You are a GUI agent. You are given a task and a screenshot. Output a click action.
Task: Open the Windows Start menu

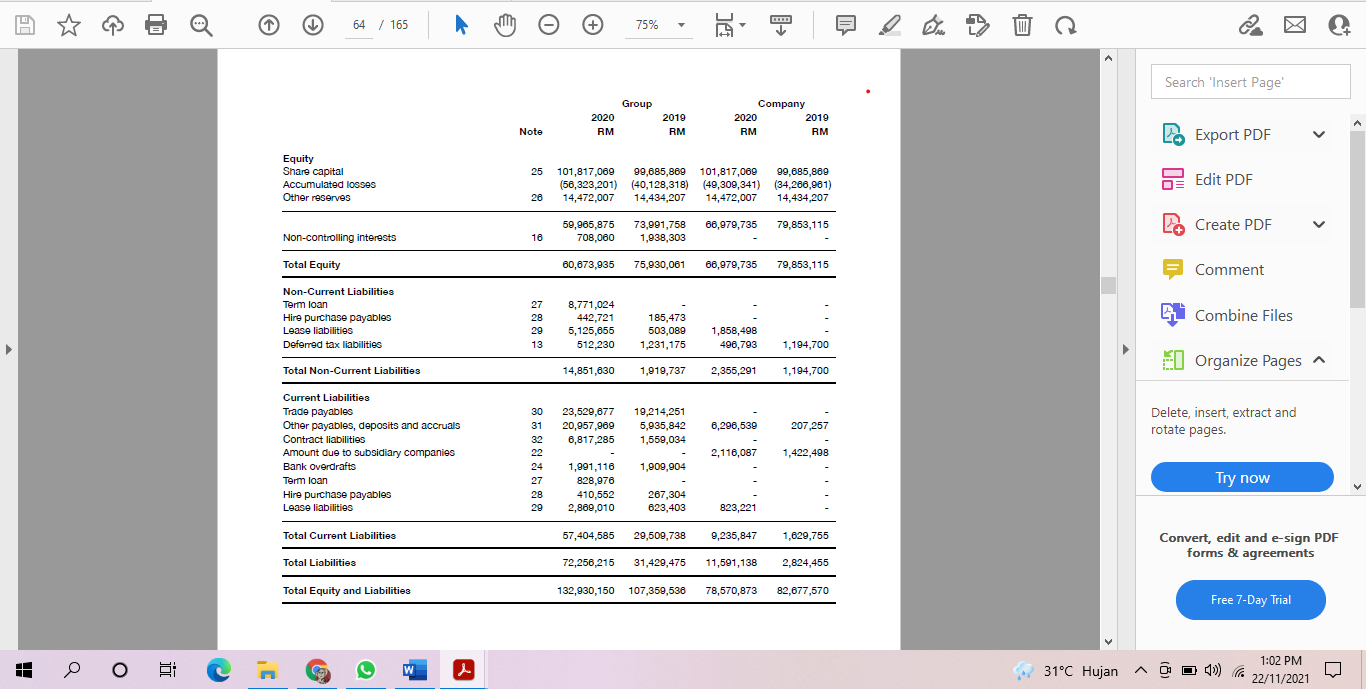point(23,671)
